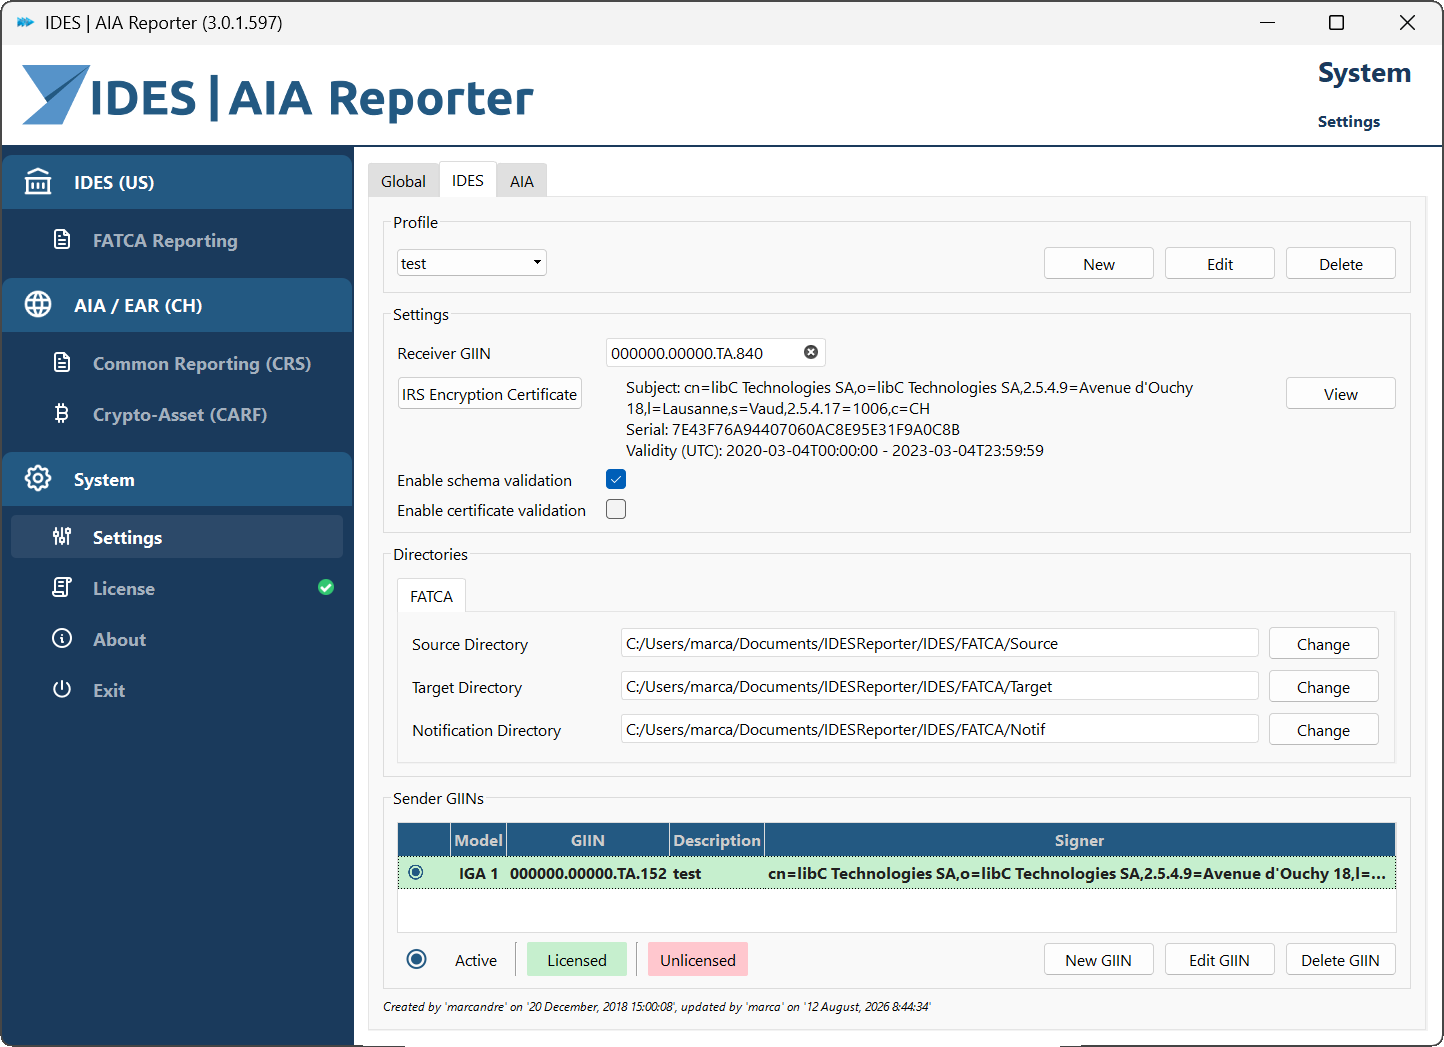Click the IRS Encryption Certificate button
This screenshot has height=1047, width=1444.
point(490,394)
